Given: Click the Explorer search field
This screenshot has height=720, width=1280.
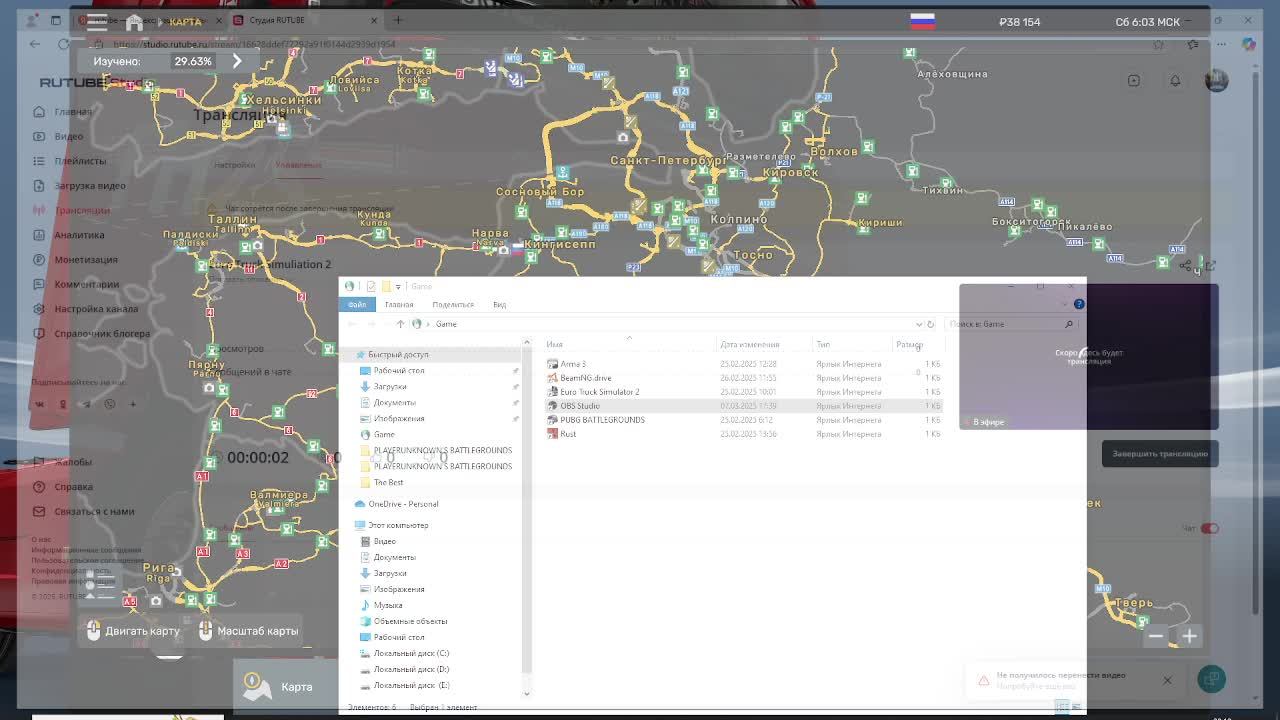Looking at the screenshot, I should tap(1010, 324).
